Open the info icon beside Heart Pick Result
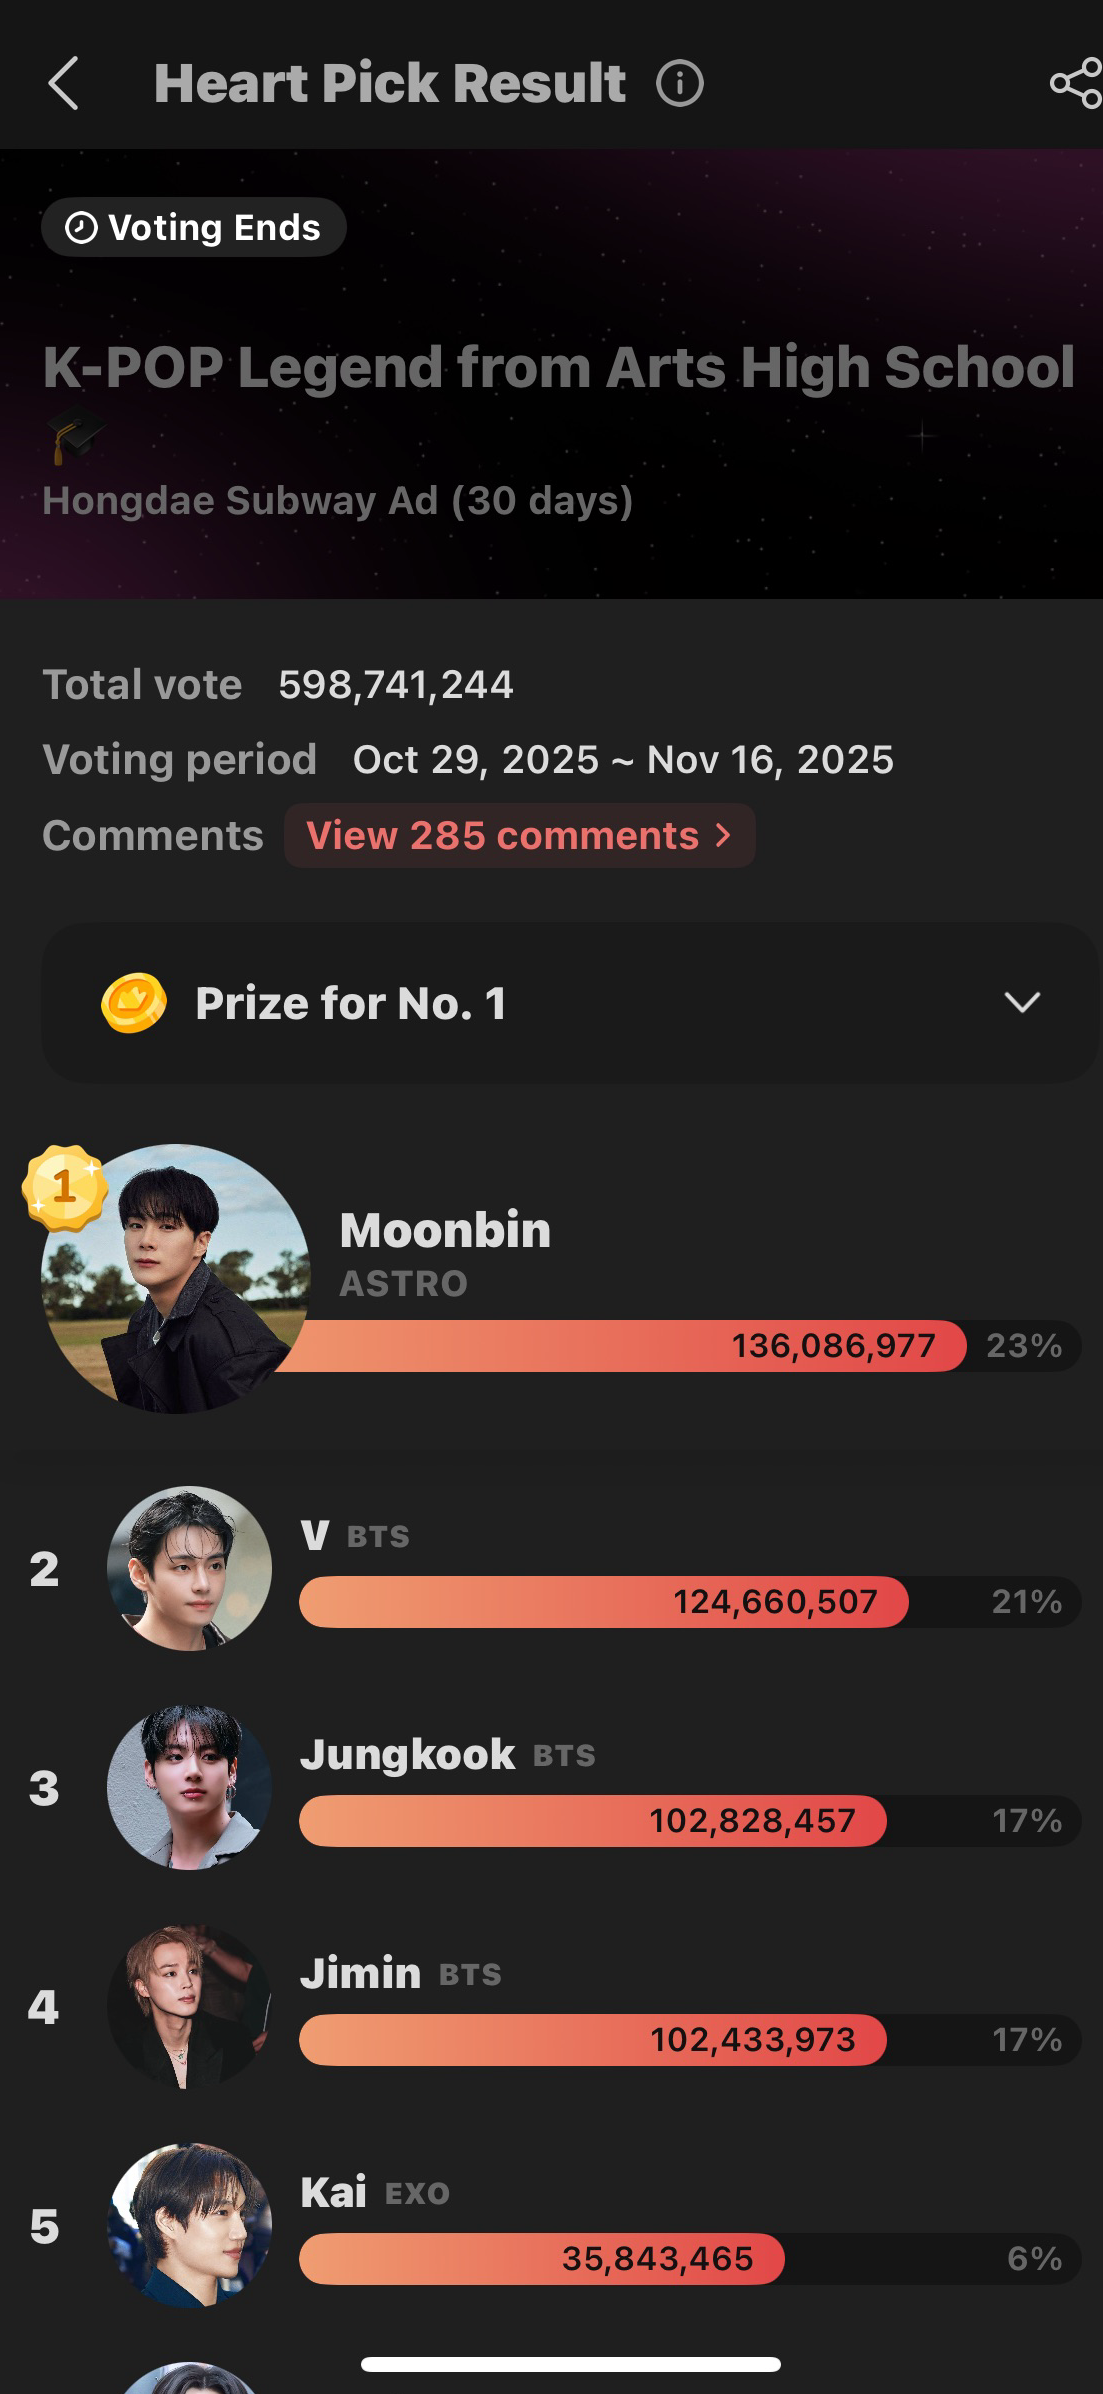 coord(680,83)
